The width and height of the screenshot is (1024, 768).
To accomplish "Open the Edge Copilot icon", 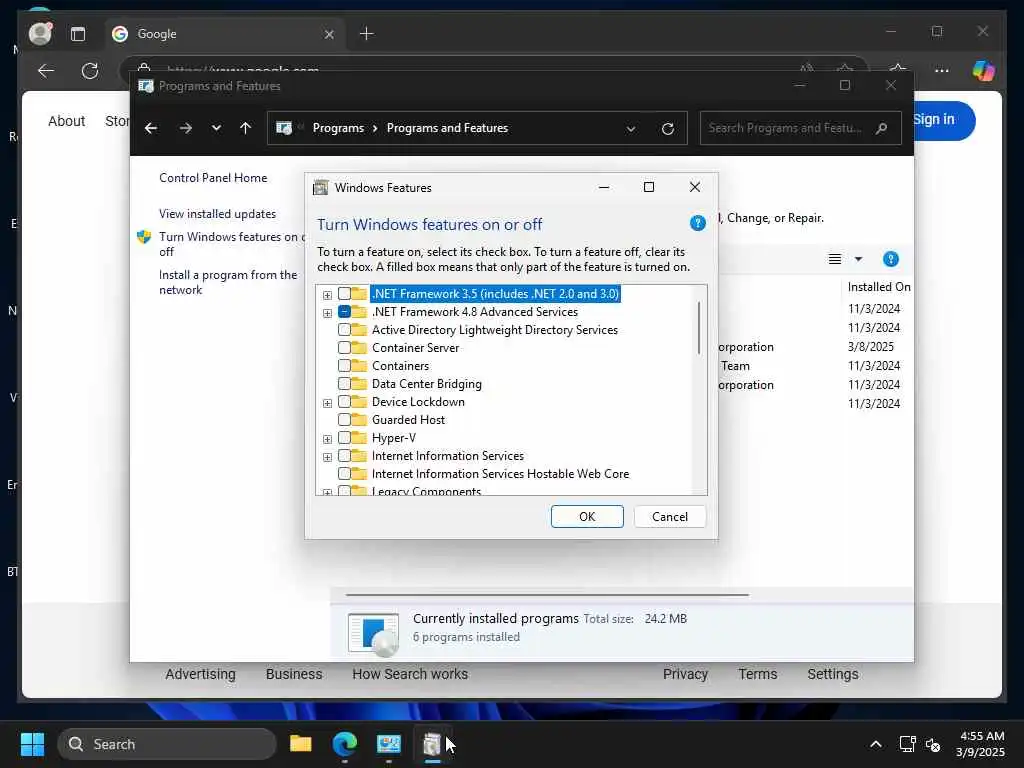I will click(x=983, y=70).
